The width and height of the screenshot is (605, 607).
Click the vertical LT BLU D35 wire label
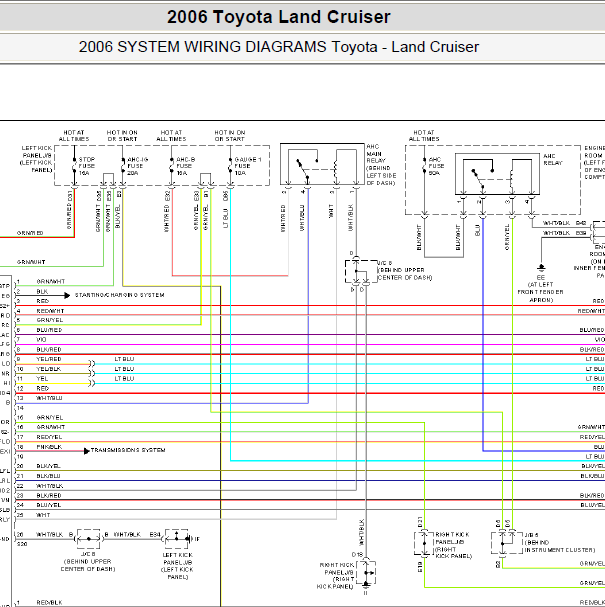point(225,209)
